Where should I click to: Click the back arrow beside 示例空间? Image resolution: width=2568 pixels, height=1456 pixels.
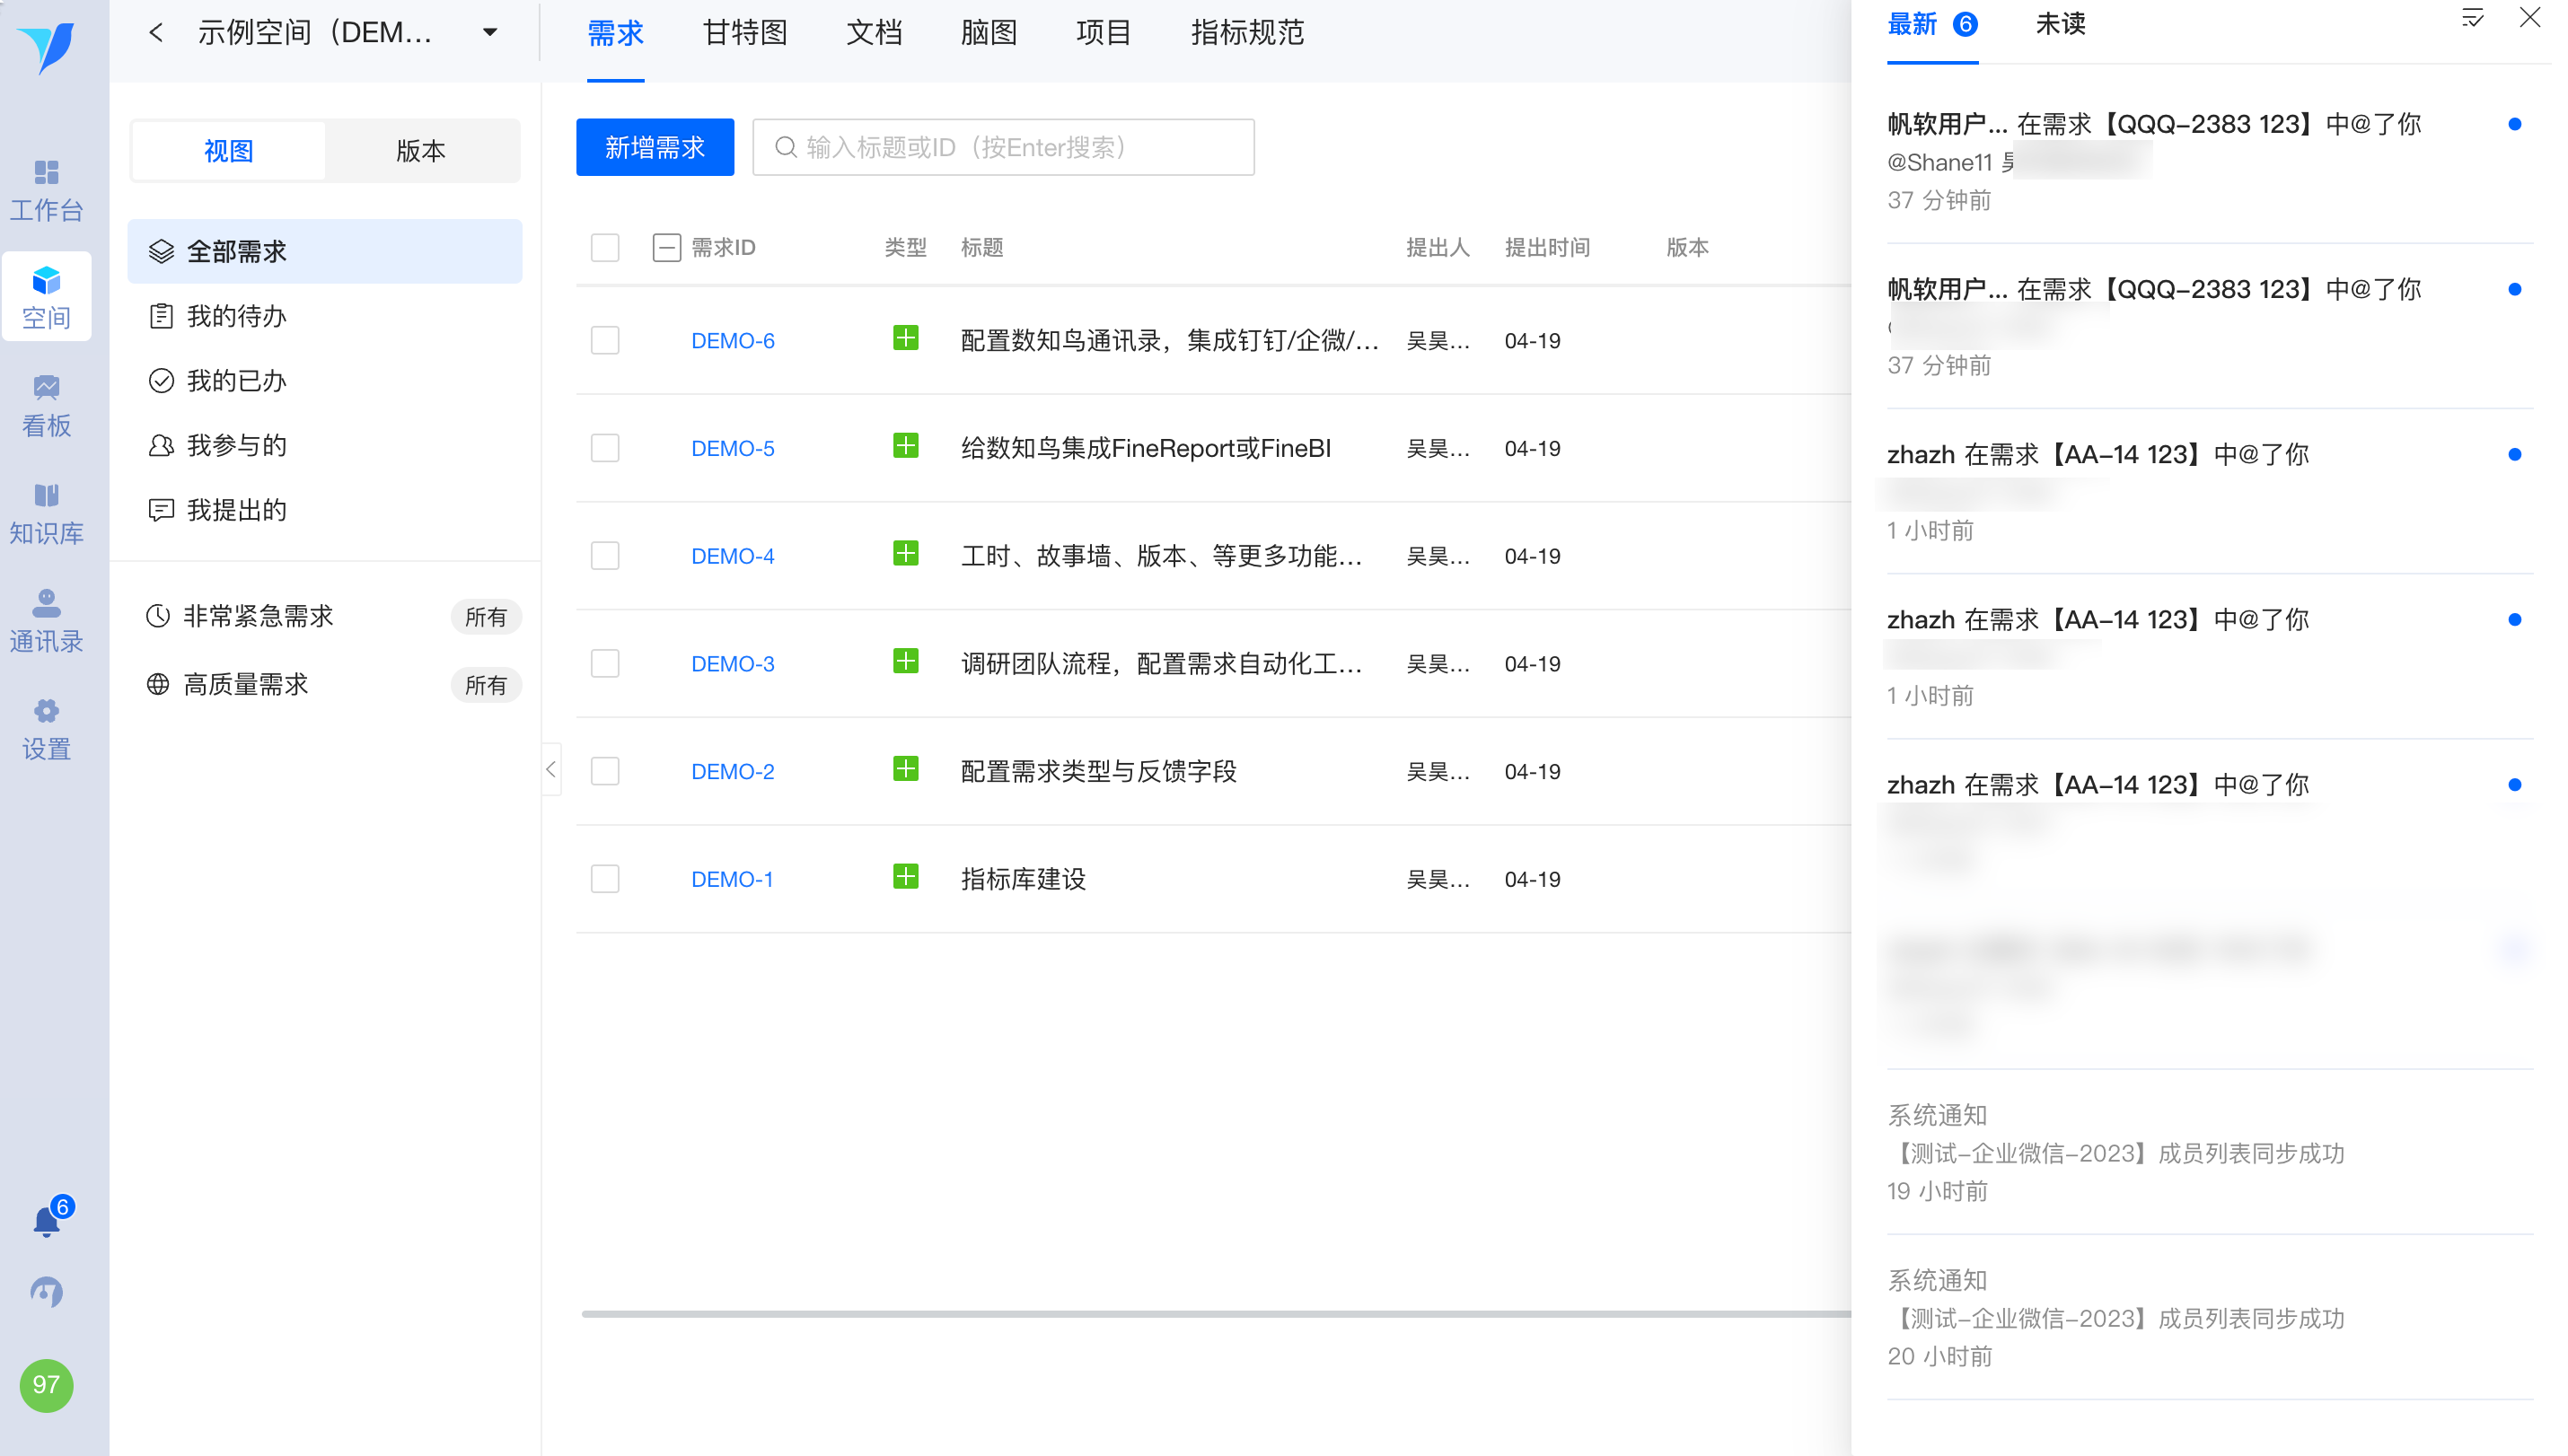coord(156,33)
